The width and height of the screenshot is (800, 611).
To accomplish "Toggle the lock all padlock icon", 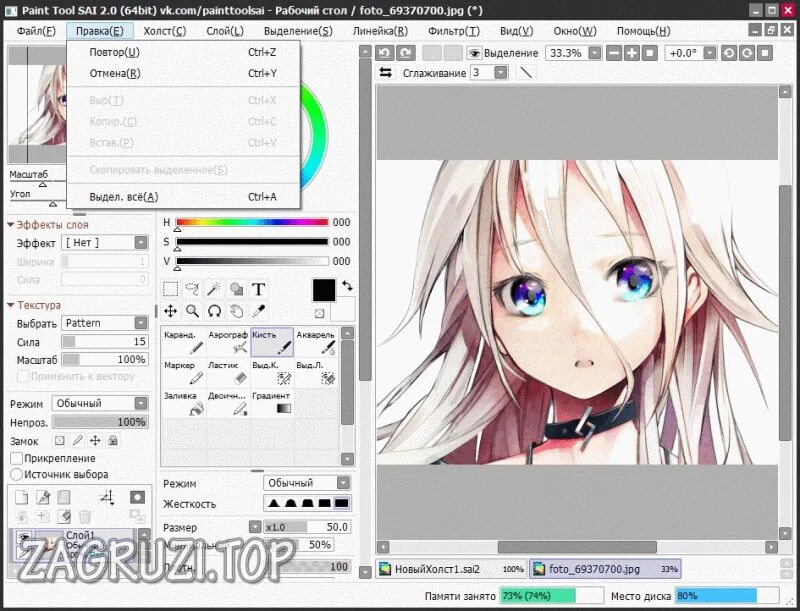I will click(x=113, y=441).
